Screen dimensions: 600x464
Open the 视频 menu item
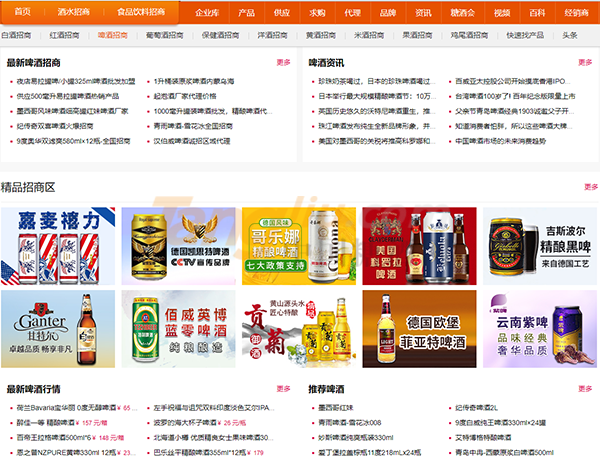[x=502, y=13]
